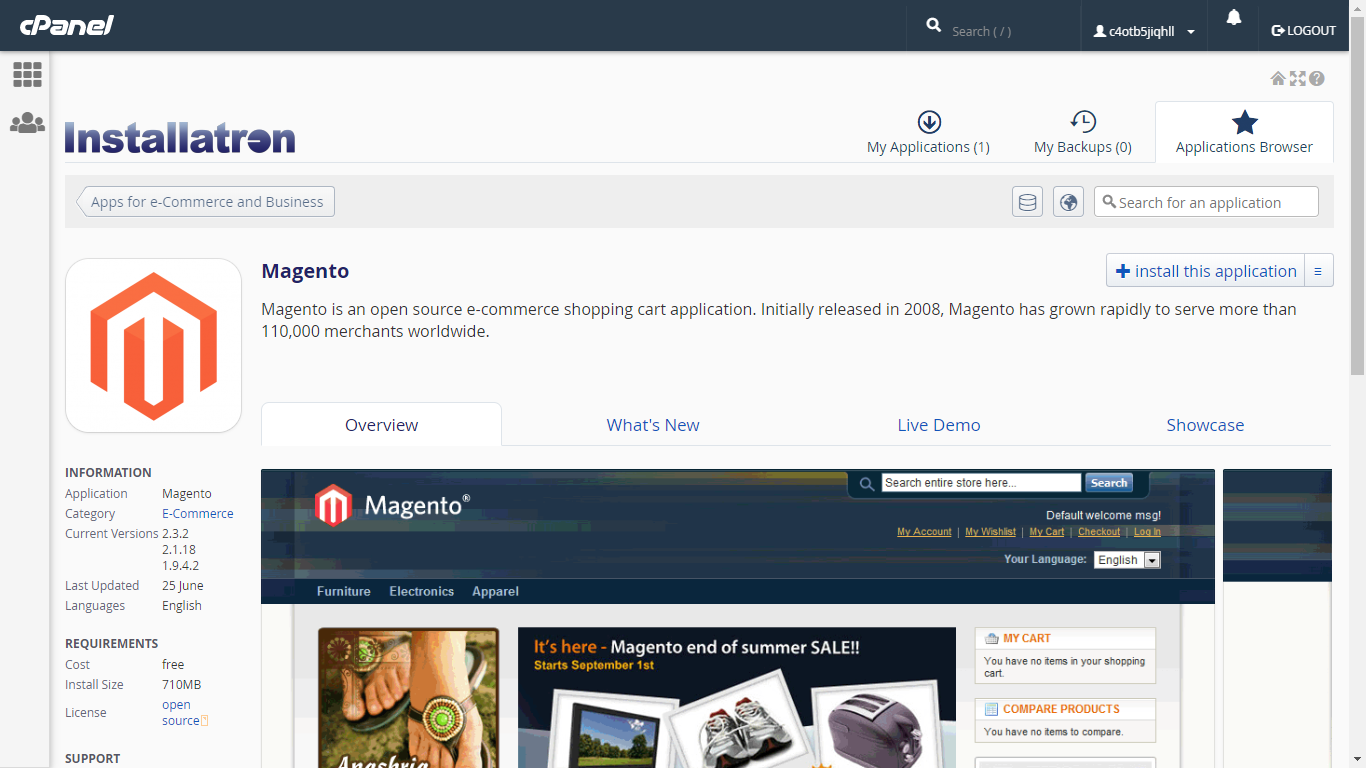Screen dimensions: 1366x768
Task: Click version 2.3.2 text
Action: (175, 534)
